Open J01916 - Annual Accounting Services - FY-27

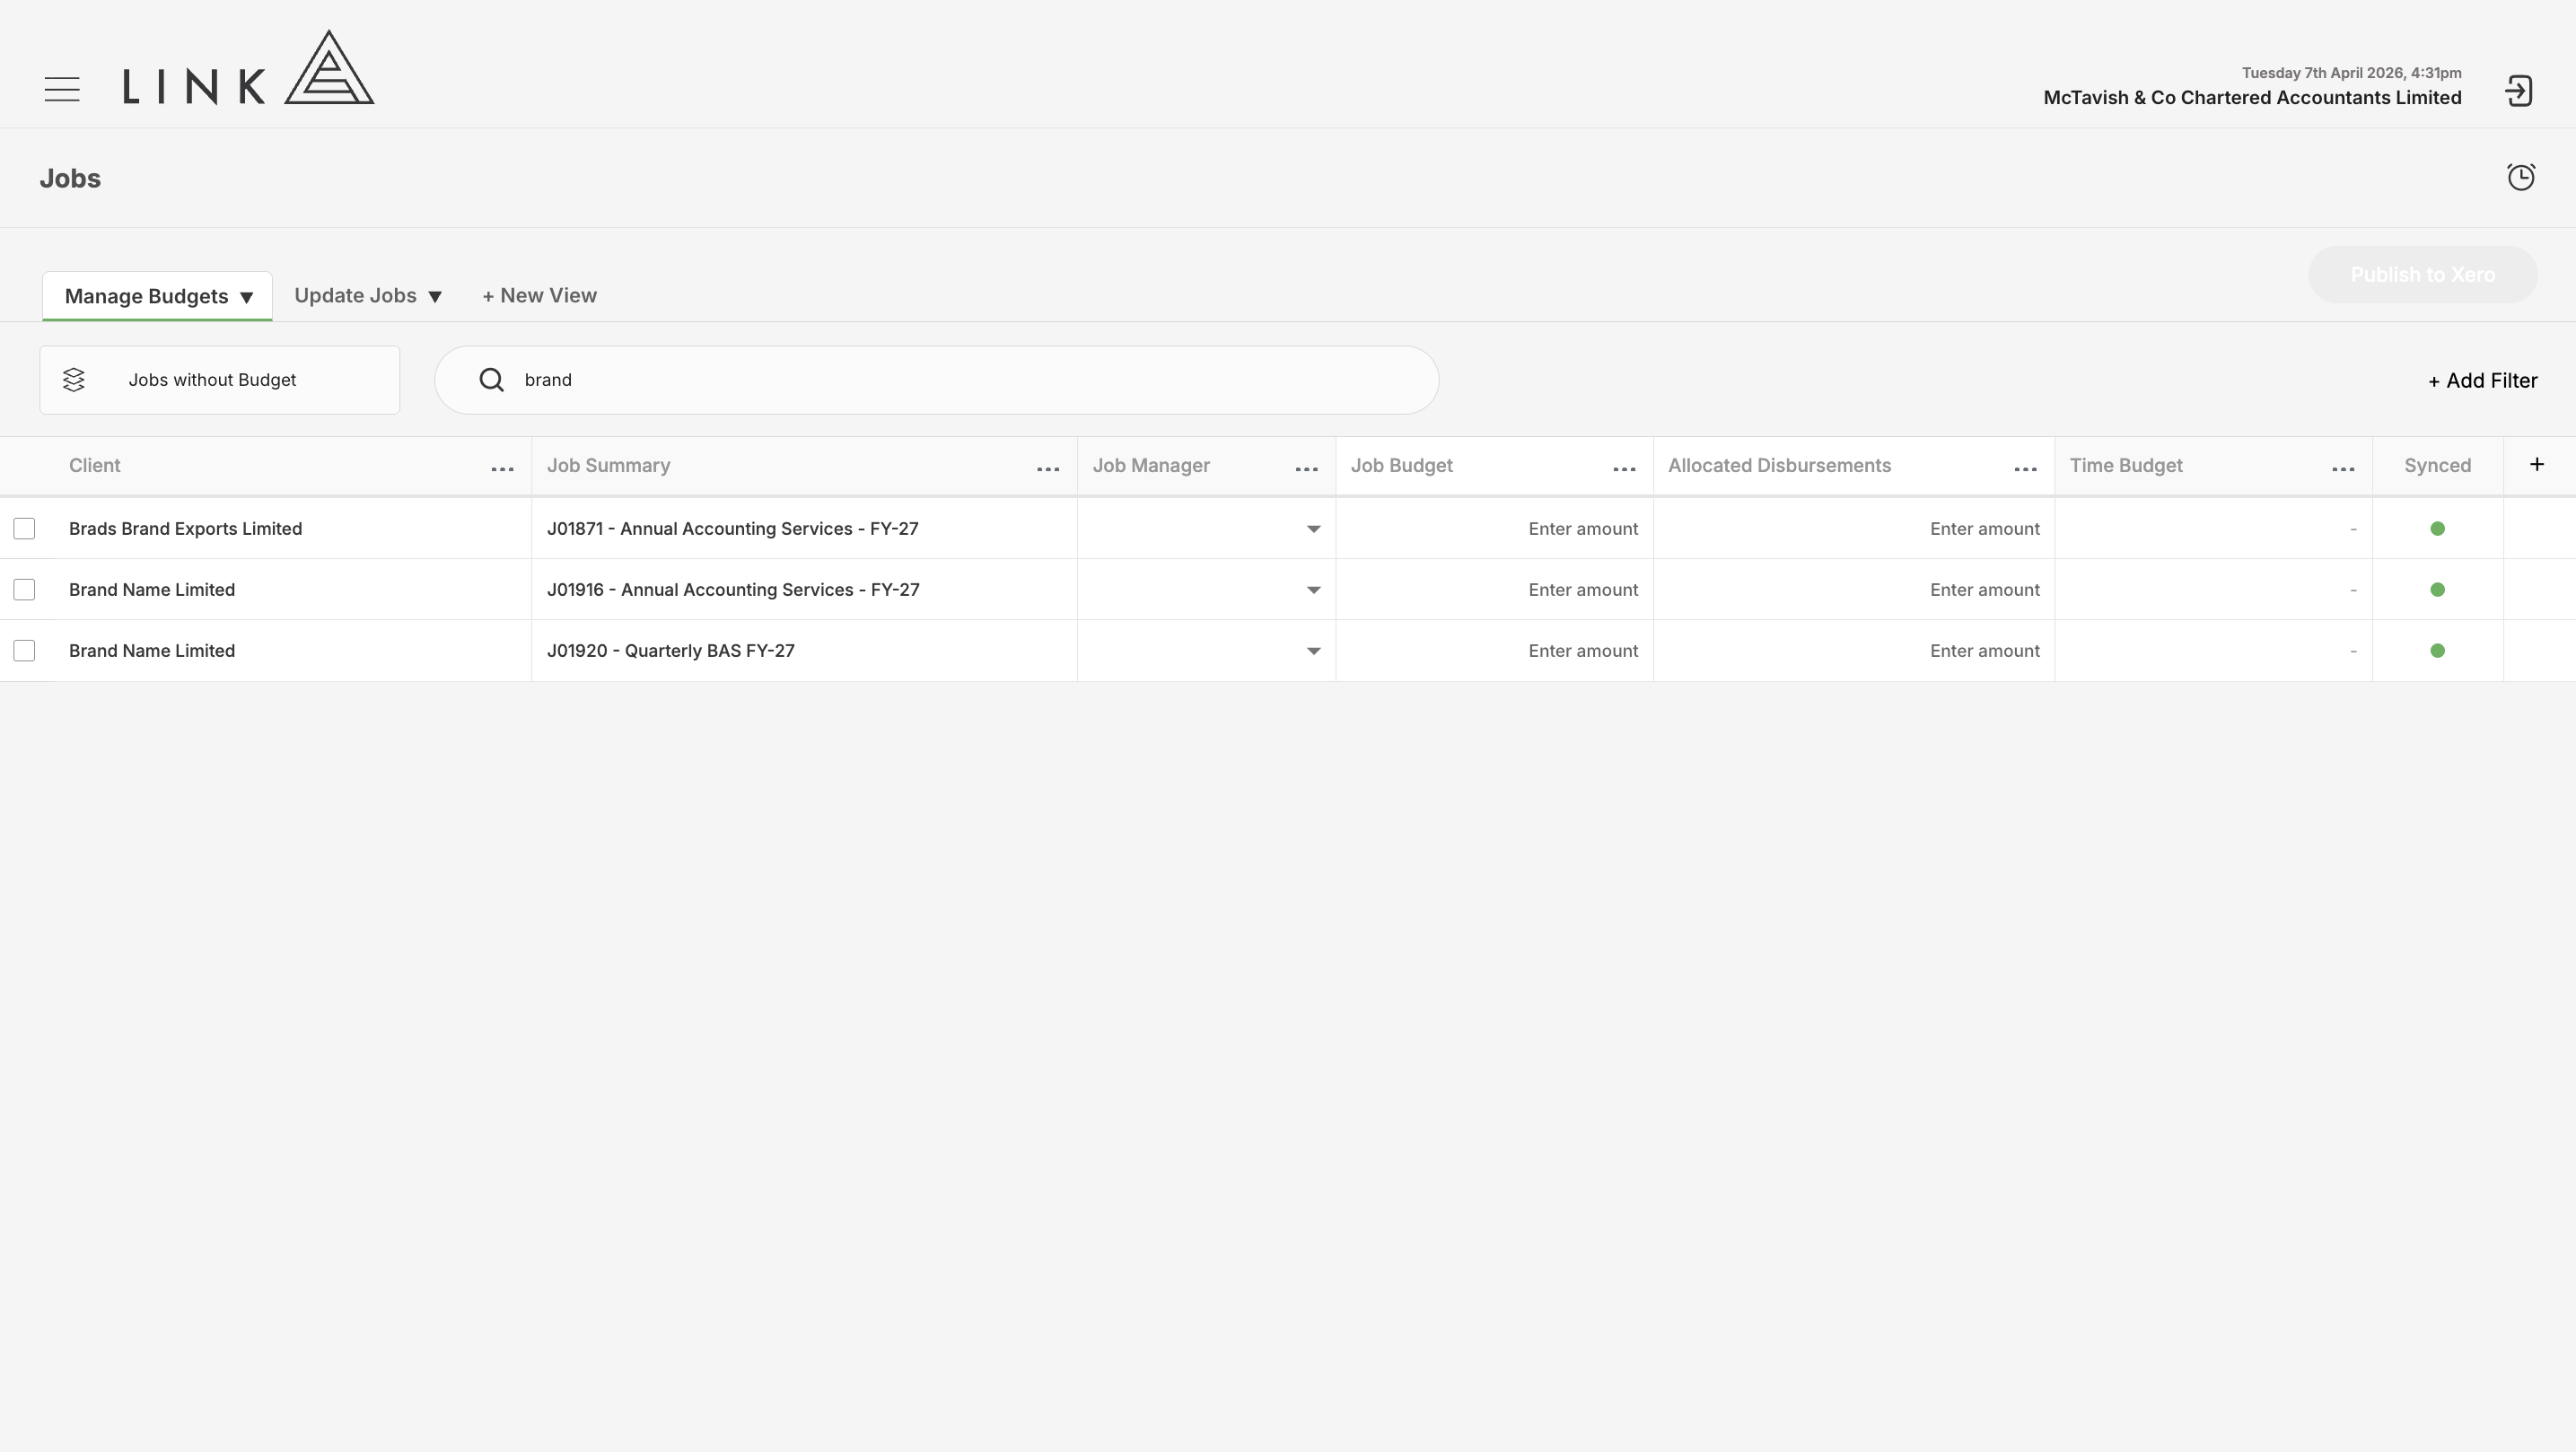(733, 590)
